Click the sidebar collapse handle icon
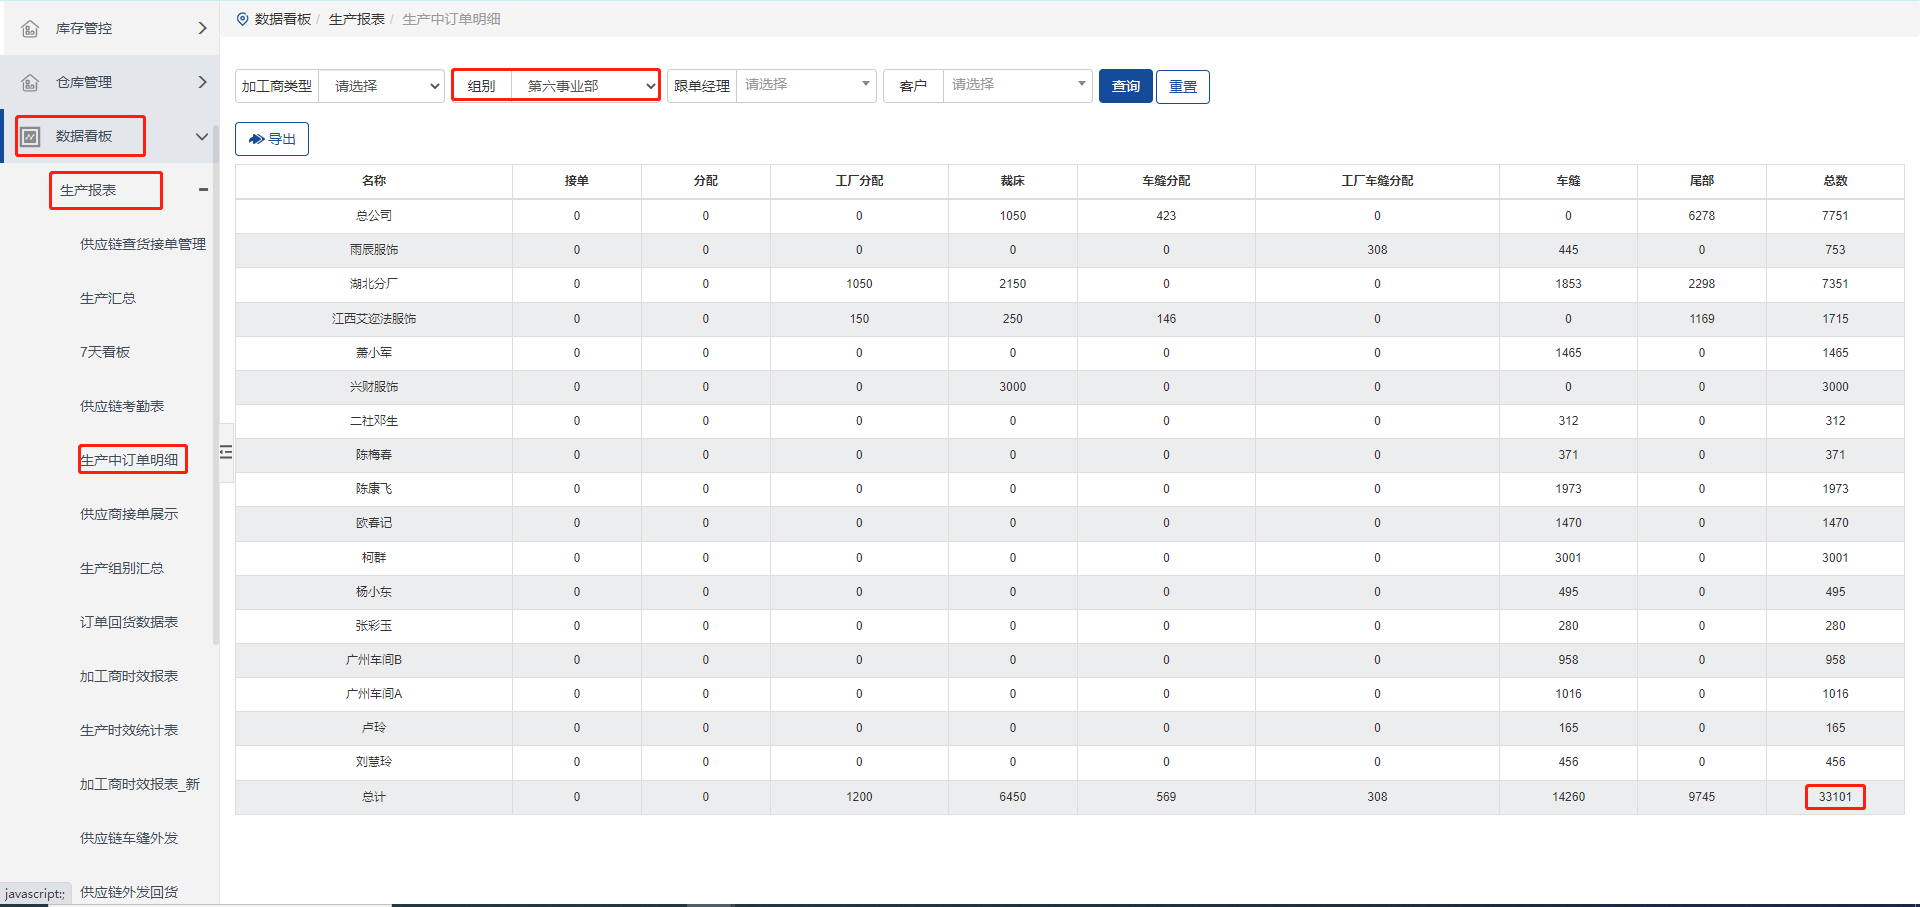 click(x=226, y=452)
